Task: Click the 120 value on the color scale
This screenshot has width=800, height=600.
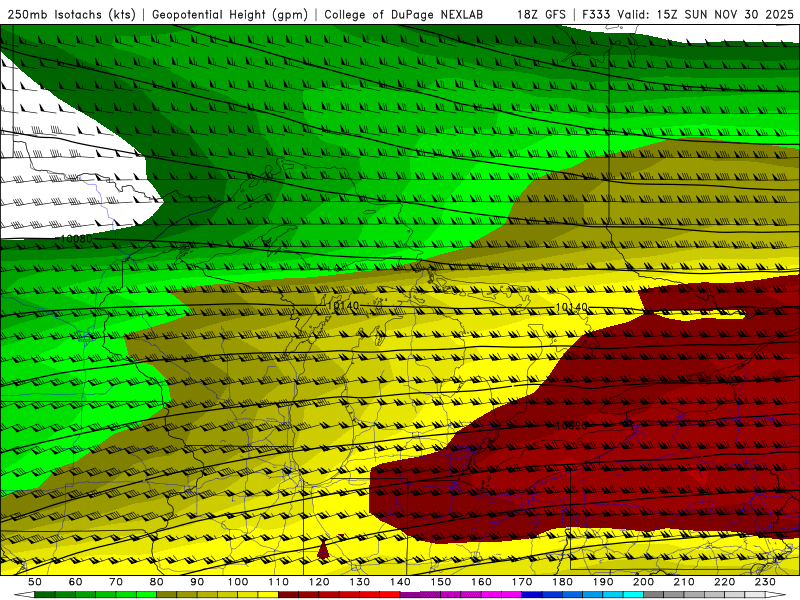Action: coord(319,582)
